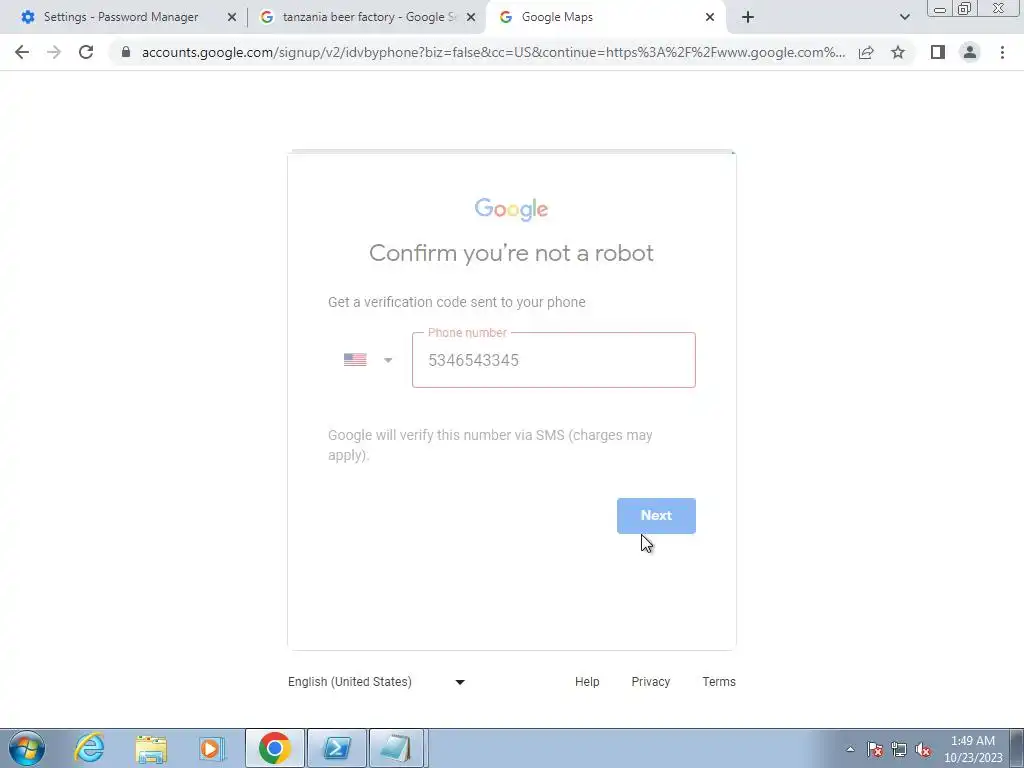This screenshot has width=1024, height=768.
Task: Reload the current page
Action: point(86,52)
